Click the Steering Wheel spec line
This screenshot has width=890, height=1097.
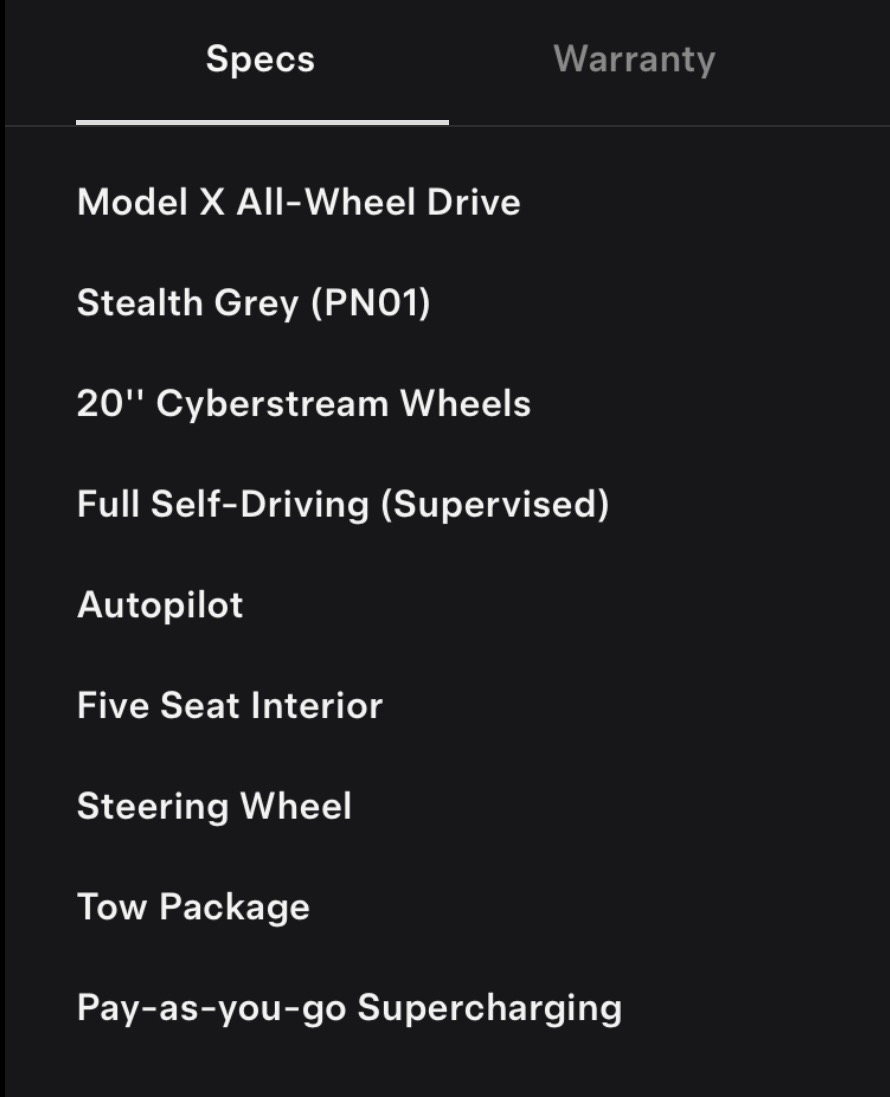pos(214,807)
